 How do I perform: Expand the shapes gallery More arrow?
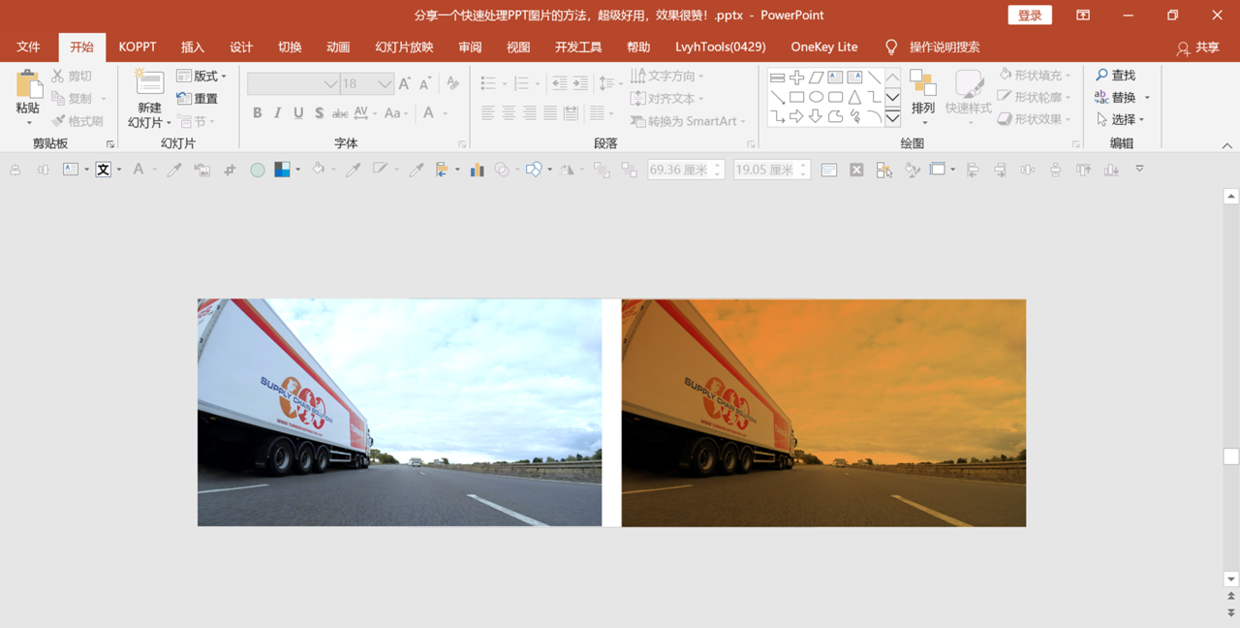893,117
